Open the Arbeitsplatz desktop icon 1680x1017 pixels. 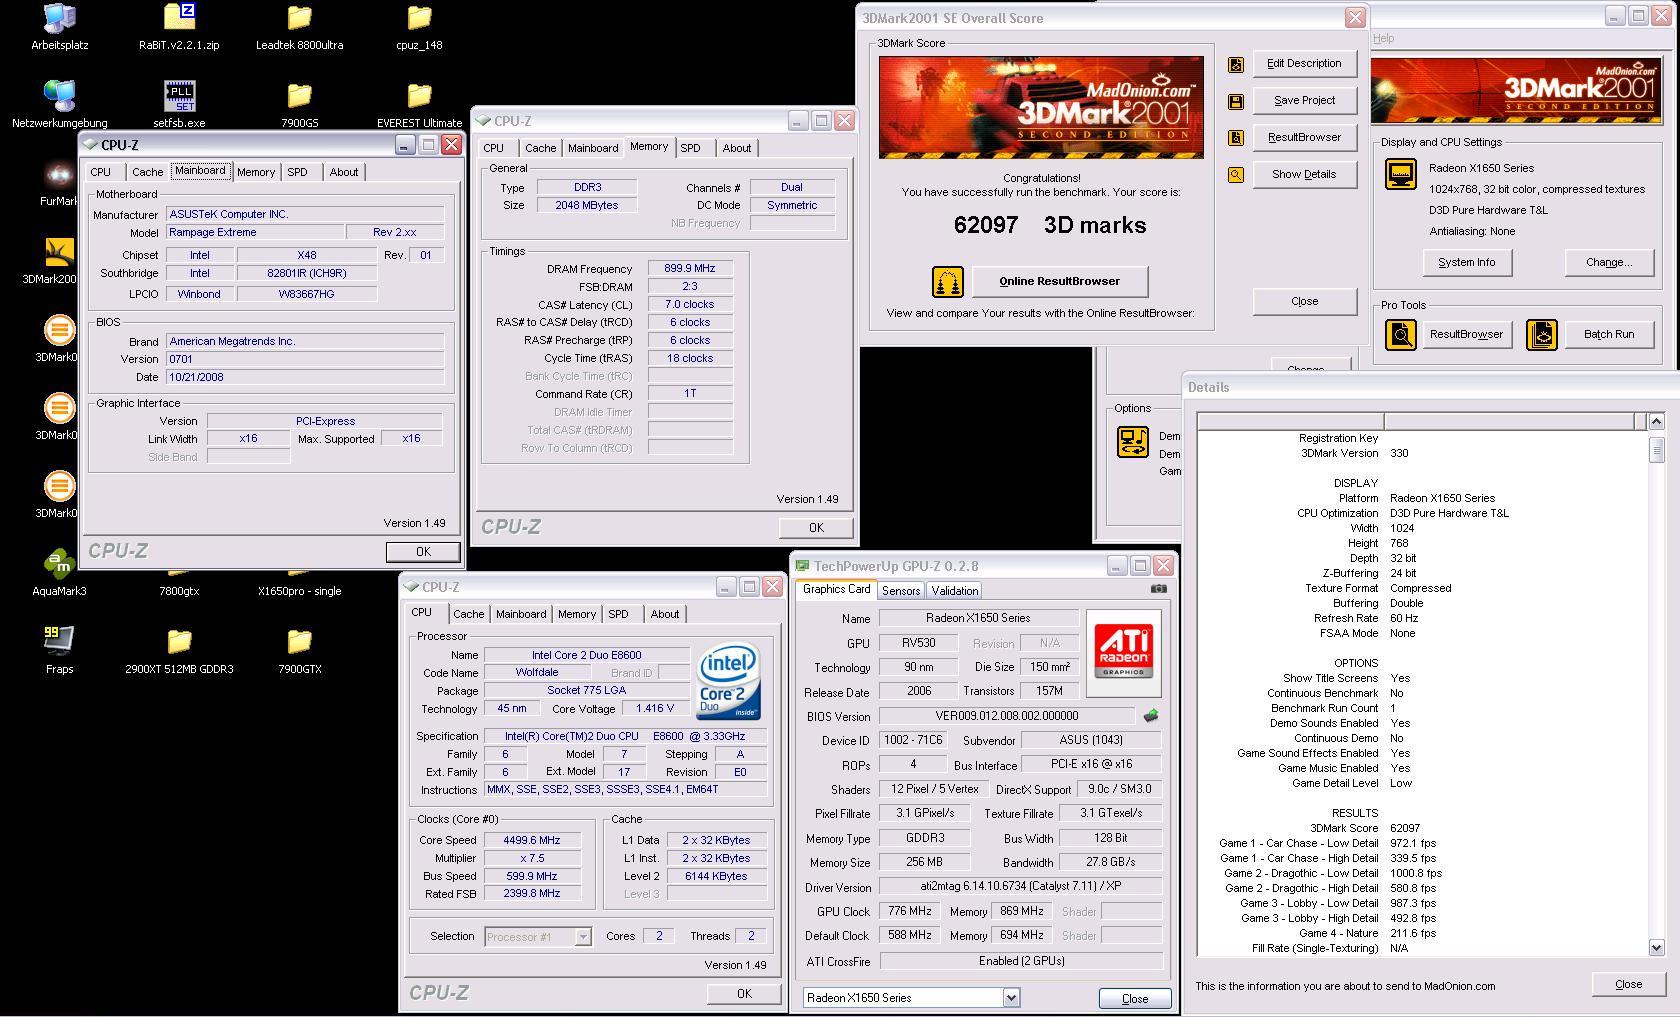pos(60,18)
